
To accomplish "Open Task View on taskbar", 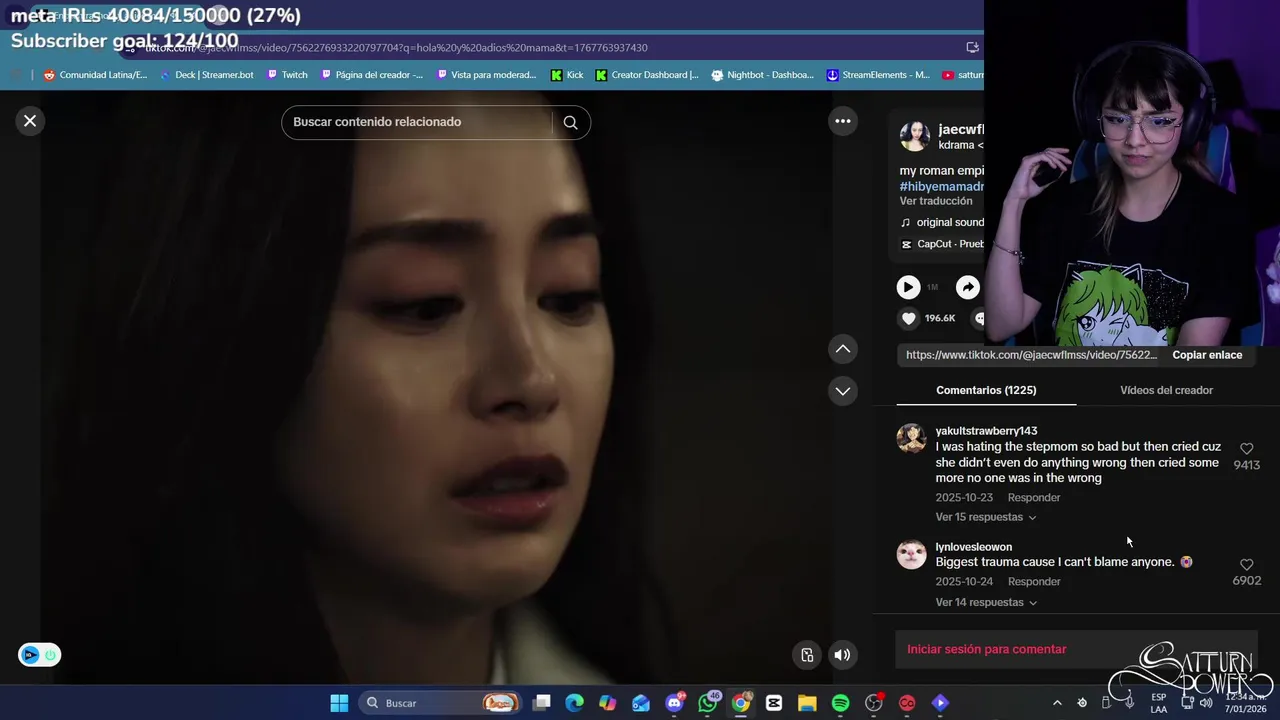I will point(541,703).
